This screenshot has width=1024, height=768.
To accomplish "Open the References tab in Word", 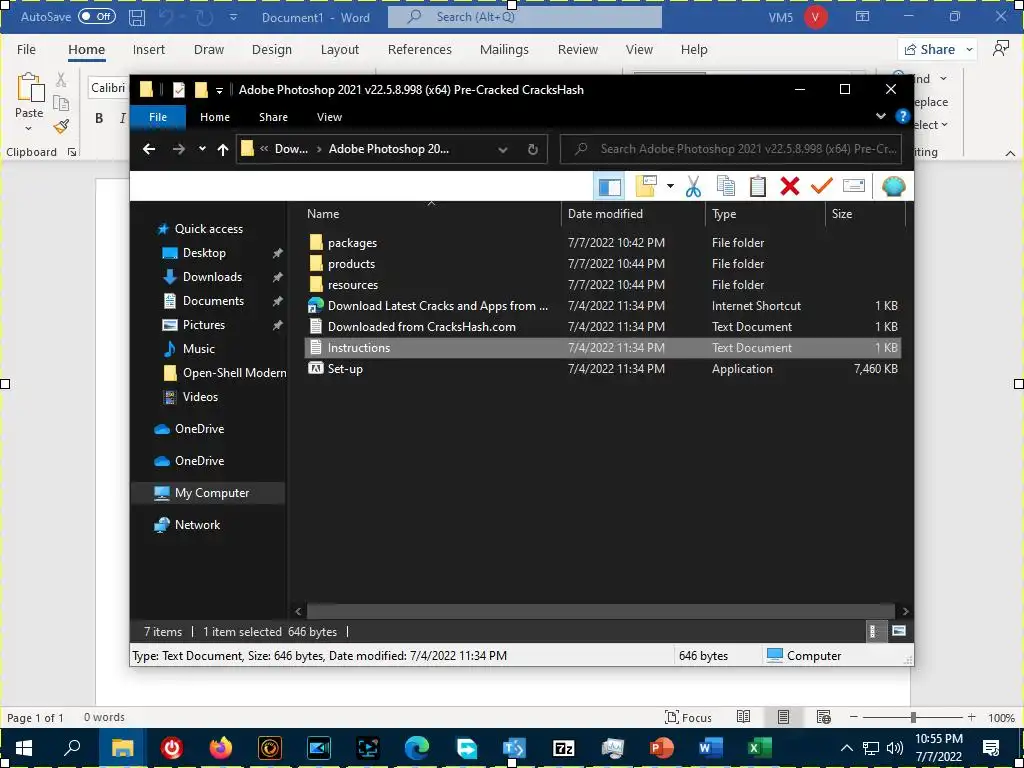I will (420, 50).
